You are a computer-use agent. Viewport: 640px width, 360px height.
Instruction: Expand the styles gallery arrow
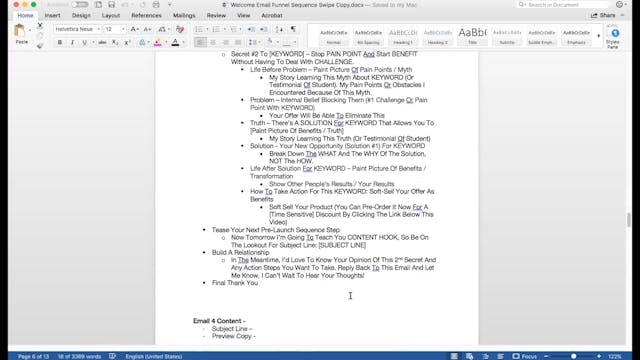pyautogui.click(x=599, y=36)
